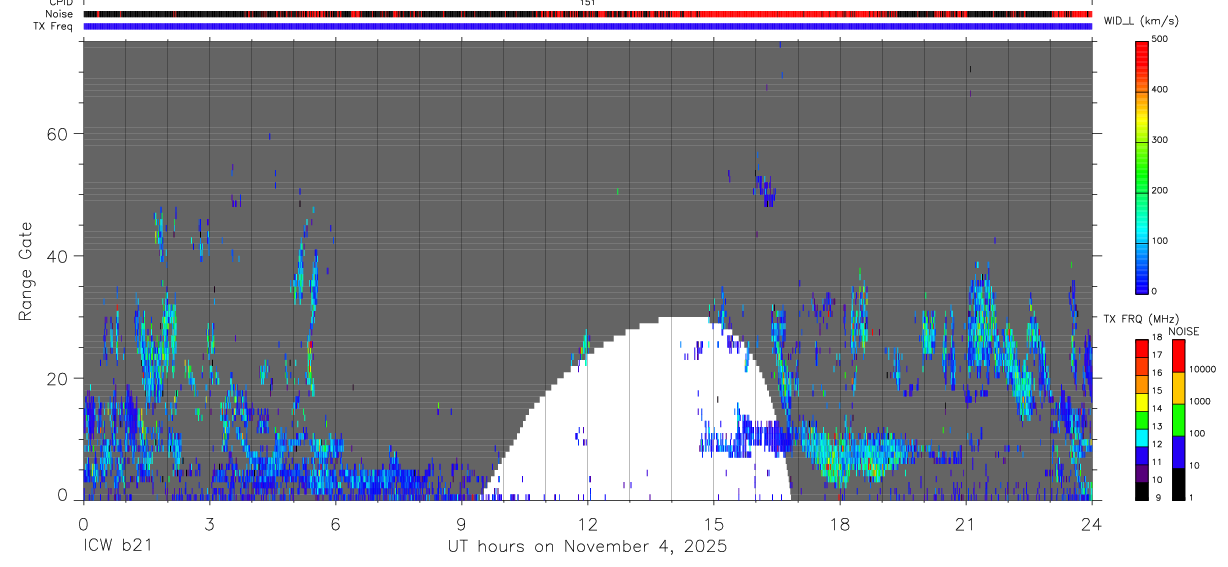Click the spectral width rainbow colorbar
The height and width of the screenshot is (567, 1228).
click(1142, 166)
